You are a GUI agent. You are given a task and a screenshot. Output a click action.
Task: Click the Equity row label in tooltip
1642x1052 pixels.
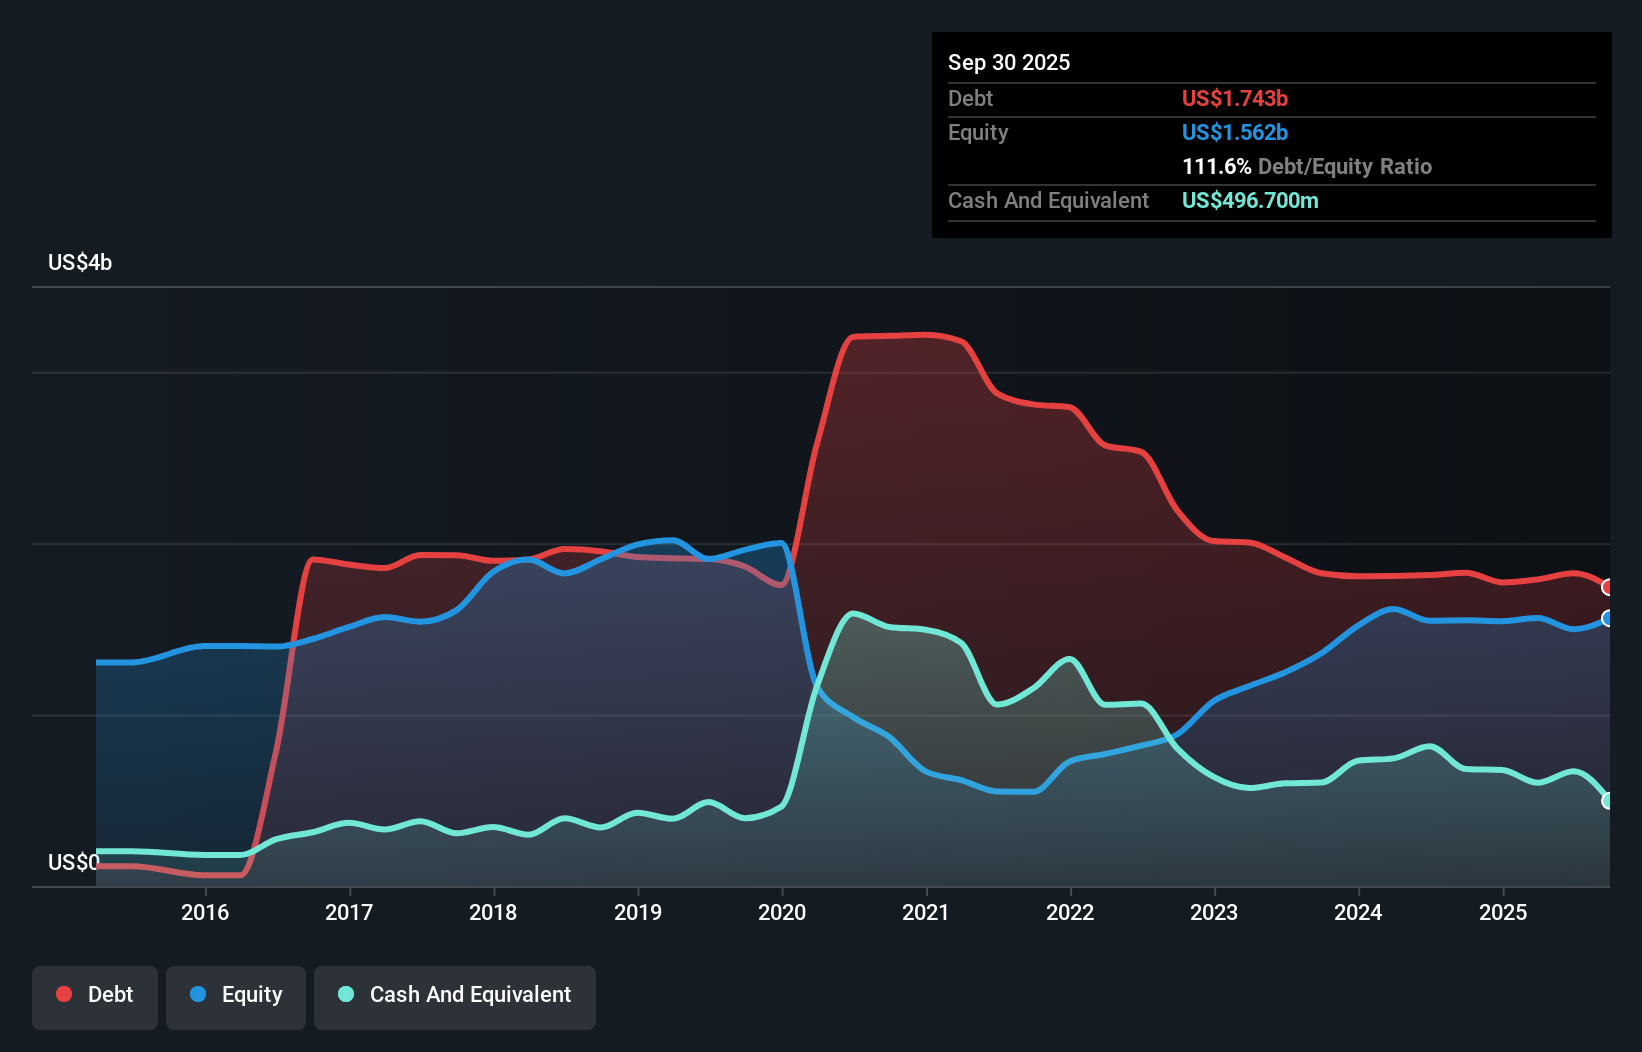(x=978, y=133)
